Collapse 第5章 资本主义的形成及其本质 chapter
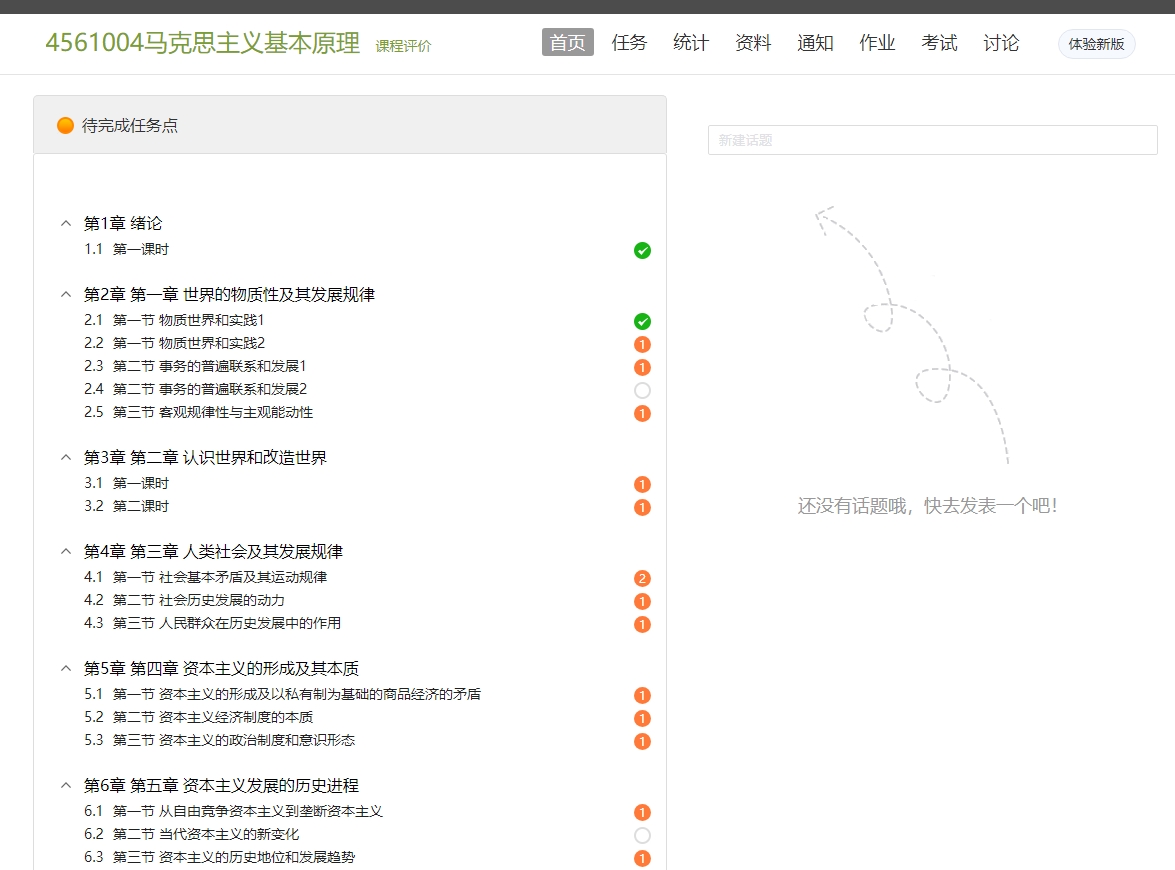Image resolution: width=1175 pixels, height=870 pixels. [66, 668]
